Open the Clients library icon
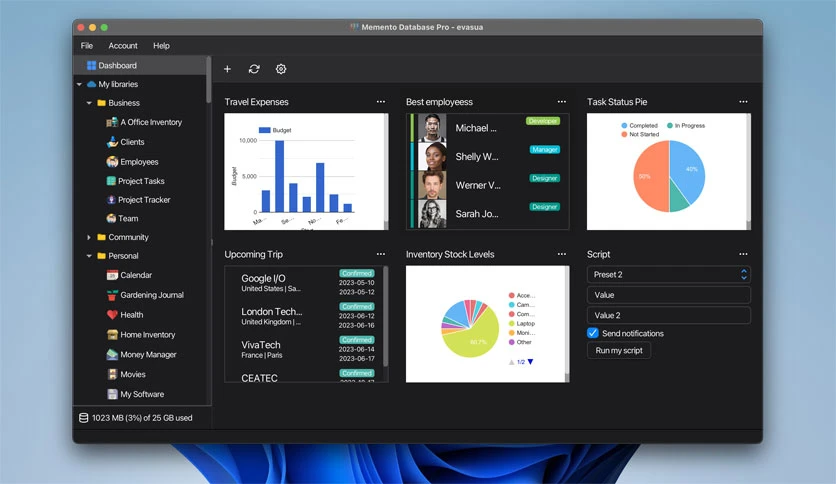This screenshot has height=484, width=836. coord(112,142)
